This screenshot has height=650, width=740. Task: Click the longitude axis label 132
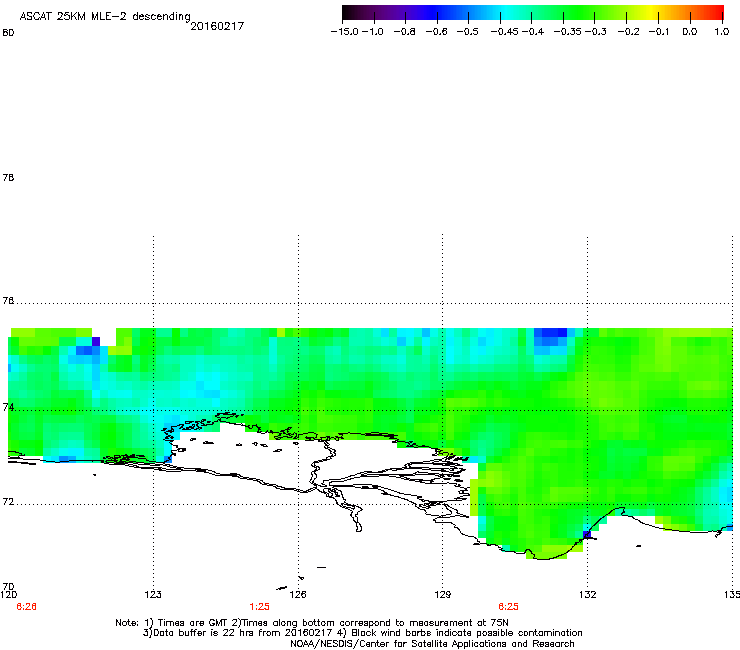coord(588,594)
